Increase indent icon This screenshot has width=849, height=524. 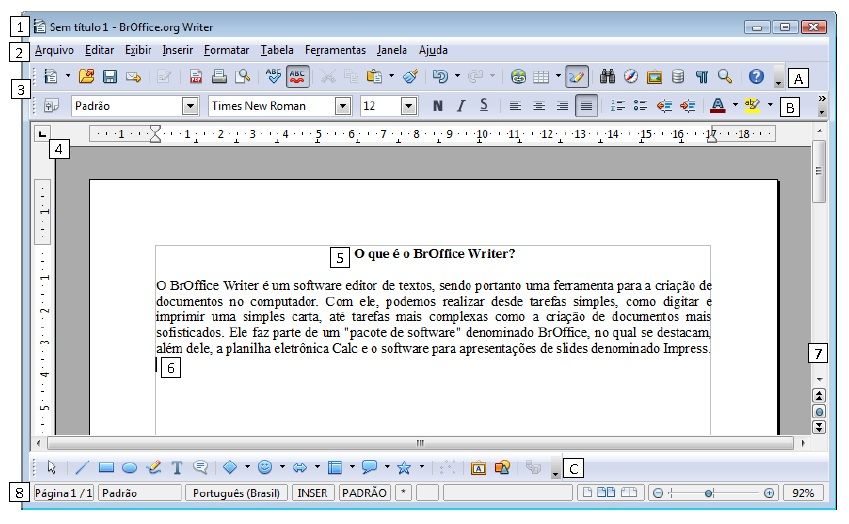(x=688, y=106)
